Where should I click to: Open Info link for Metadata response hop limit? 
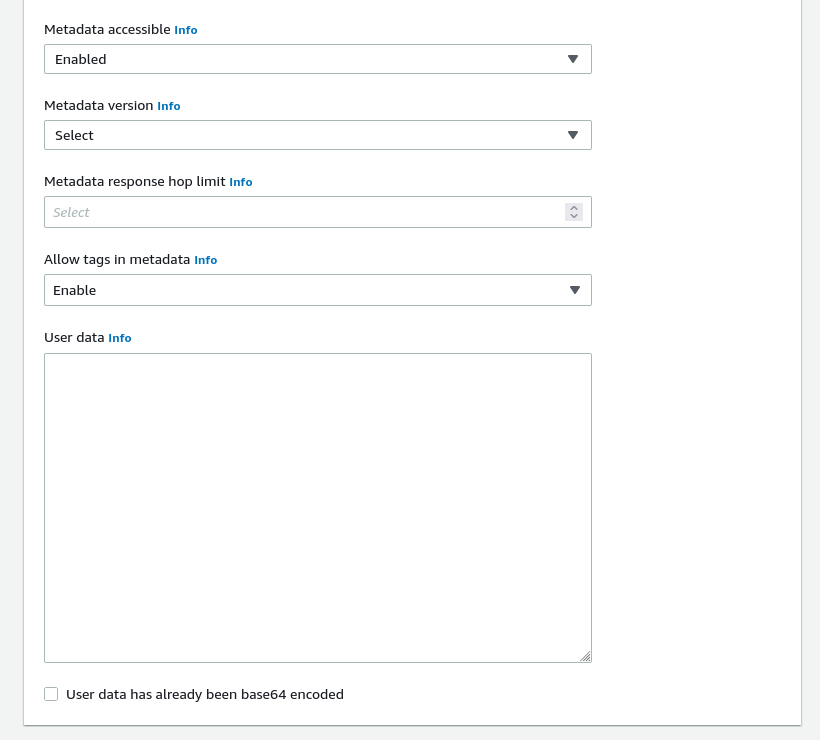[241, 182]
